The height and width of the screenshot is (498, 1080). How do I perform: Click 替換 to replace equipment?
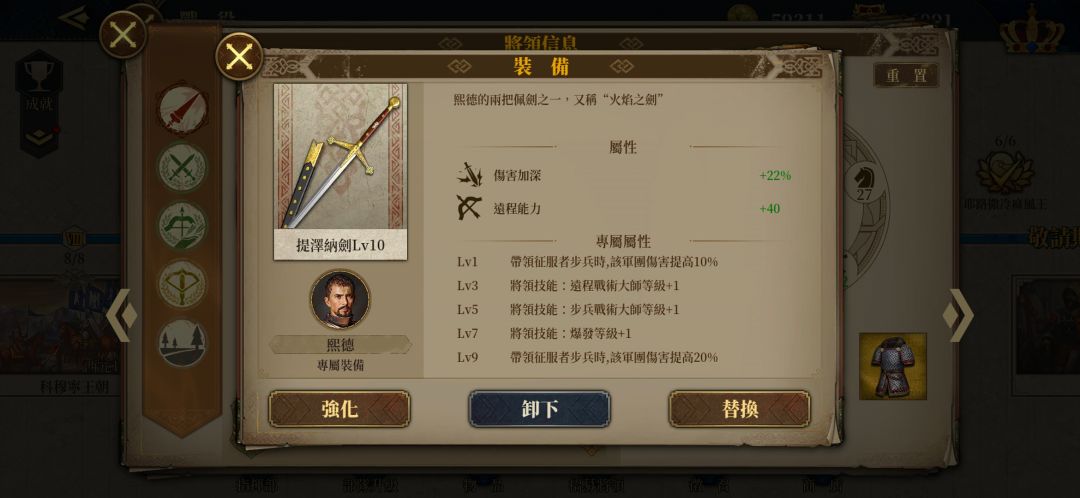740,409
